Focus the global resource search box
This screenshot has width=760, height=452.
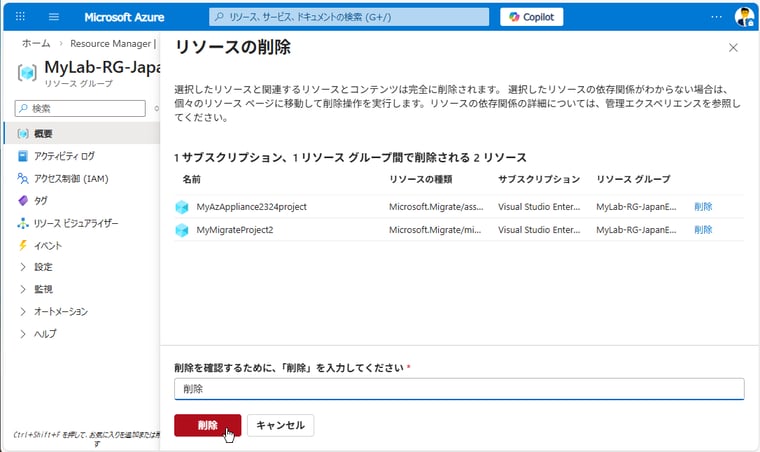coord(349,17)
